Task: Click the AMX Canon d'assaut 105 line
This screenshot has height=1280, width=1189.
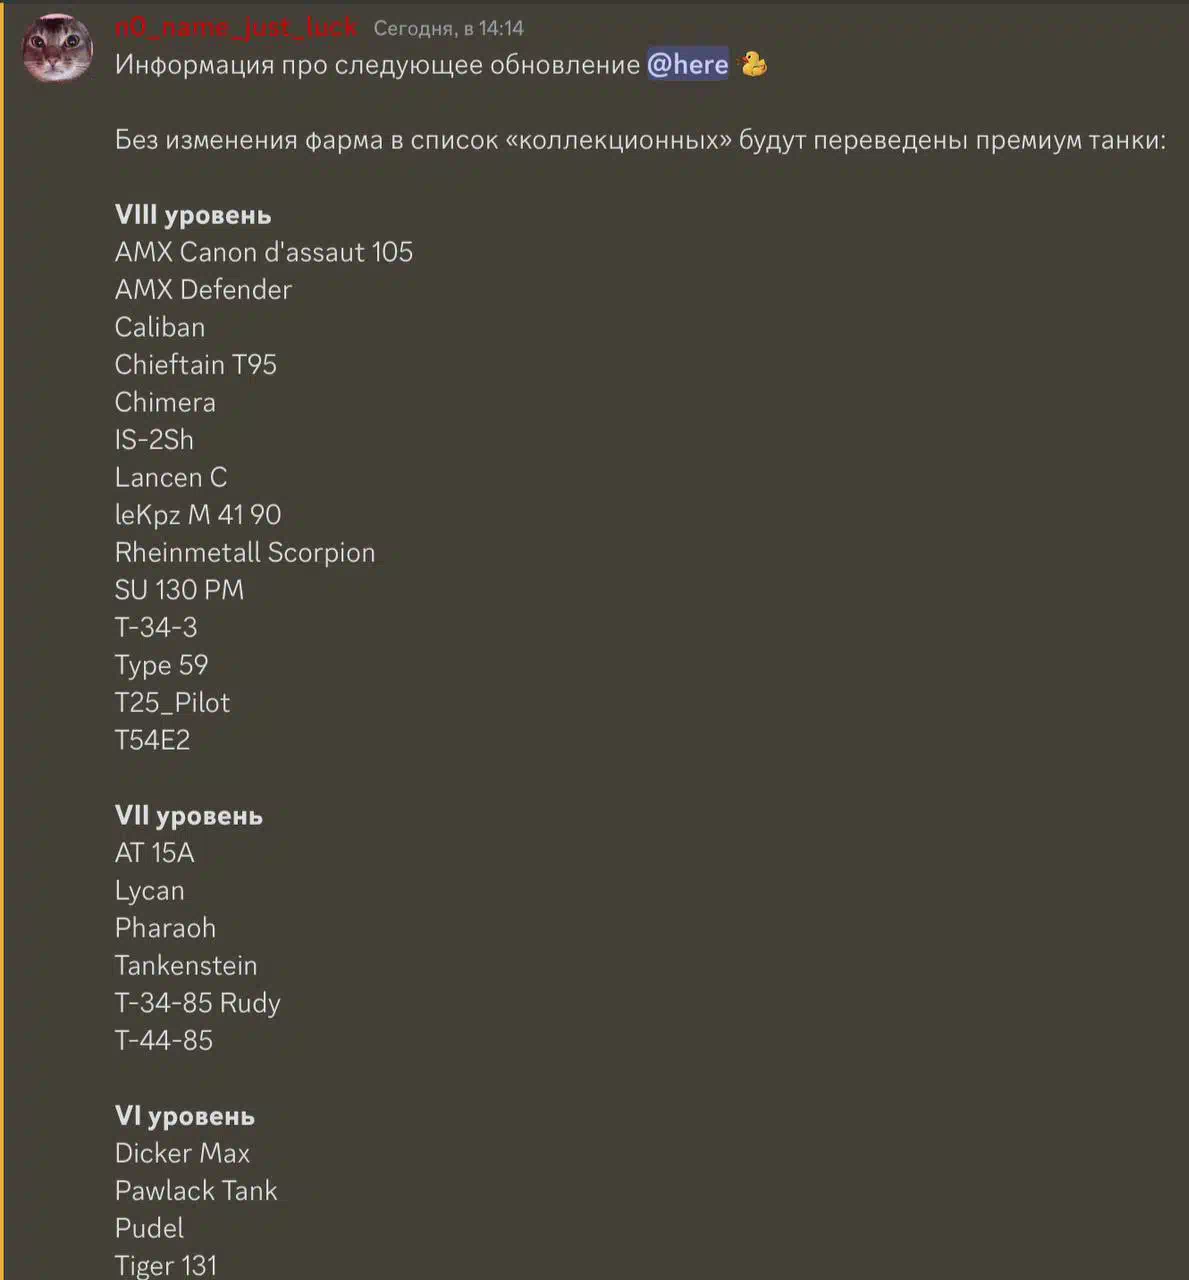Action: click(264, 252)
